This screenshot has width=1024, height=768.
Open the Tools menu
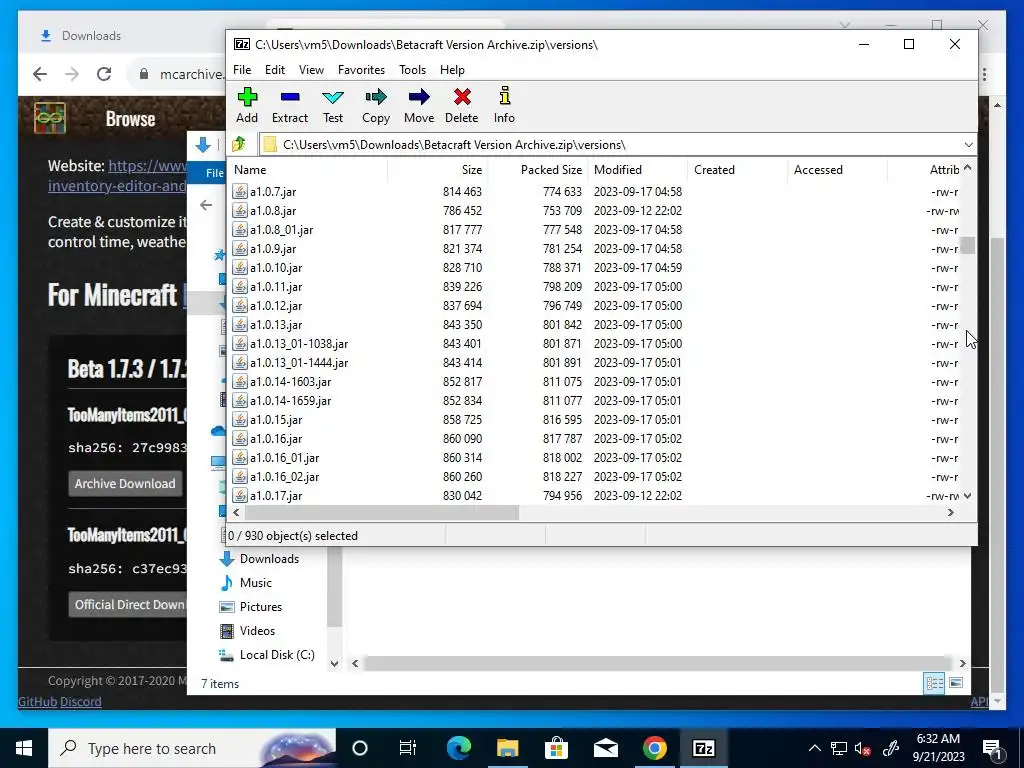[413, 70]
